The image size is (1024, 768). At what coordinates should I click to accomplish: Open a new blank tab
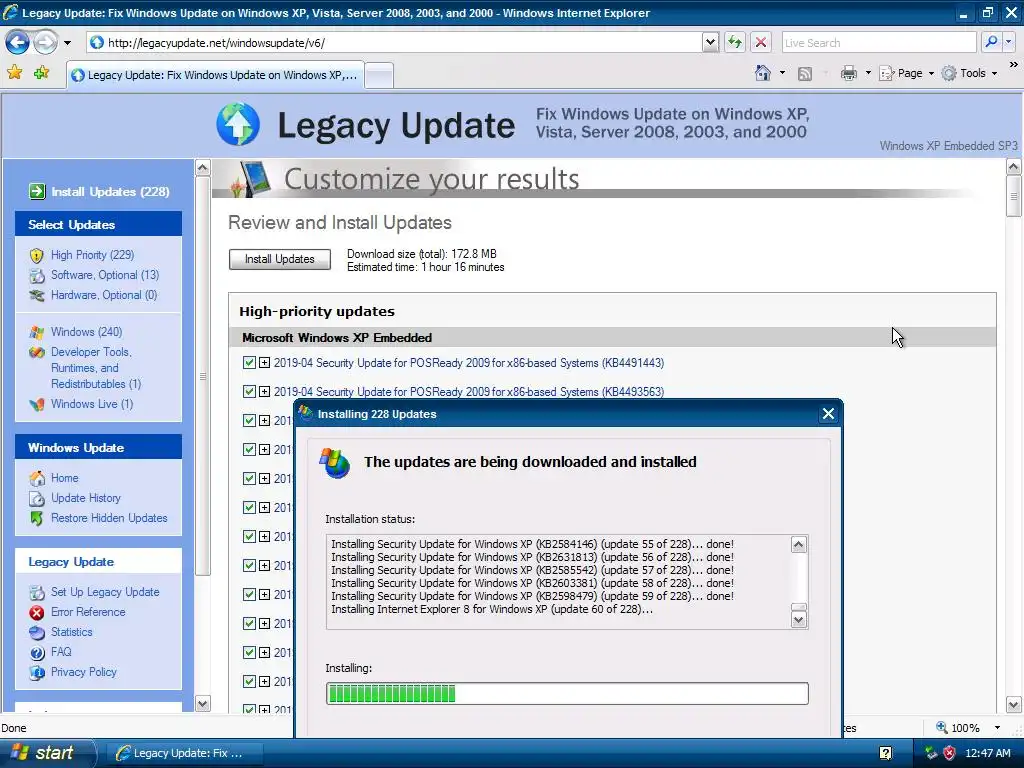379,76
